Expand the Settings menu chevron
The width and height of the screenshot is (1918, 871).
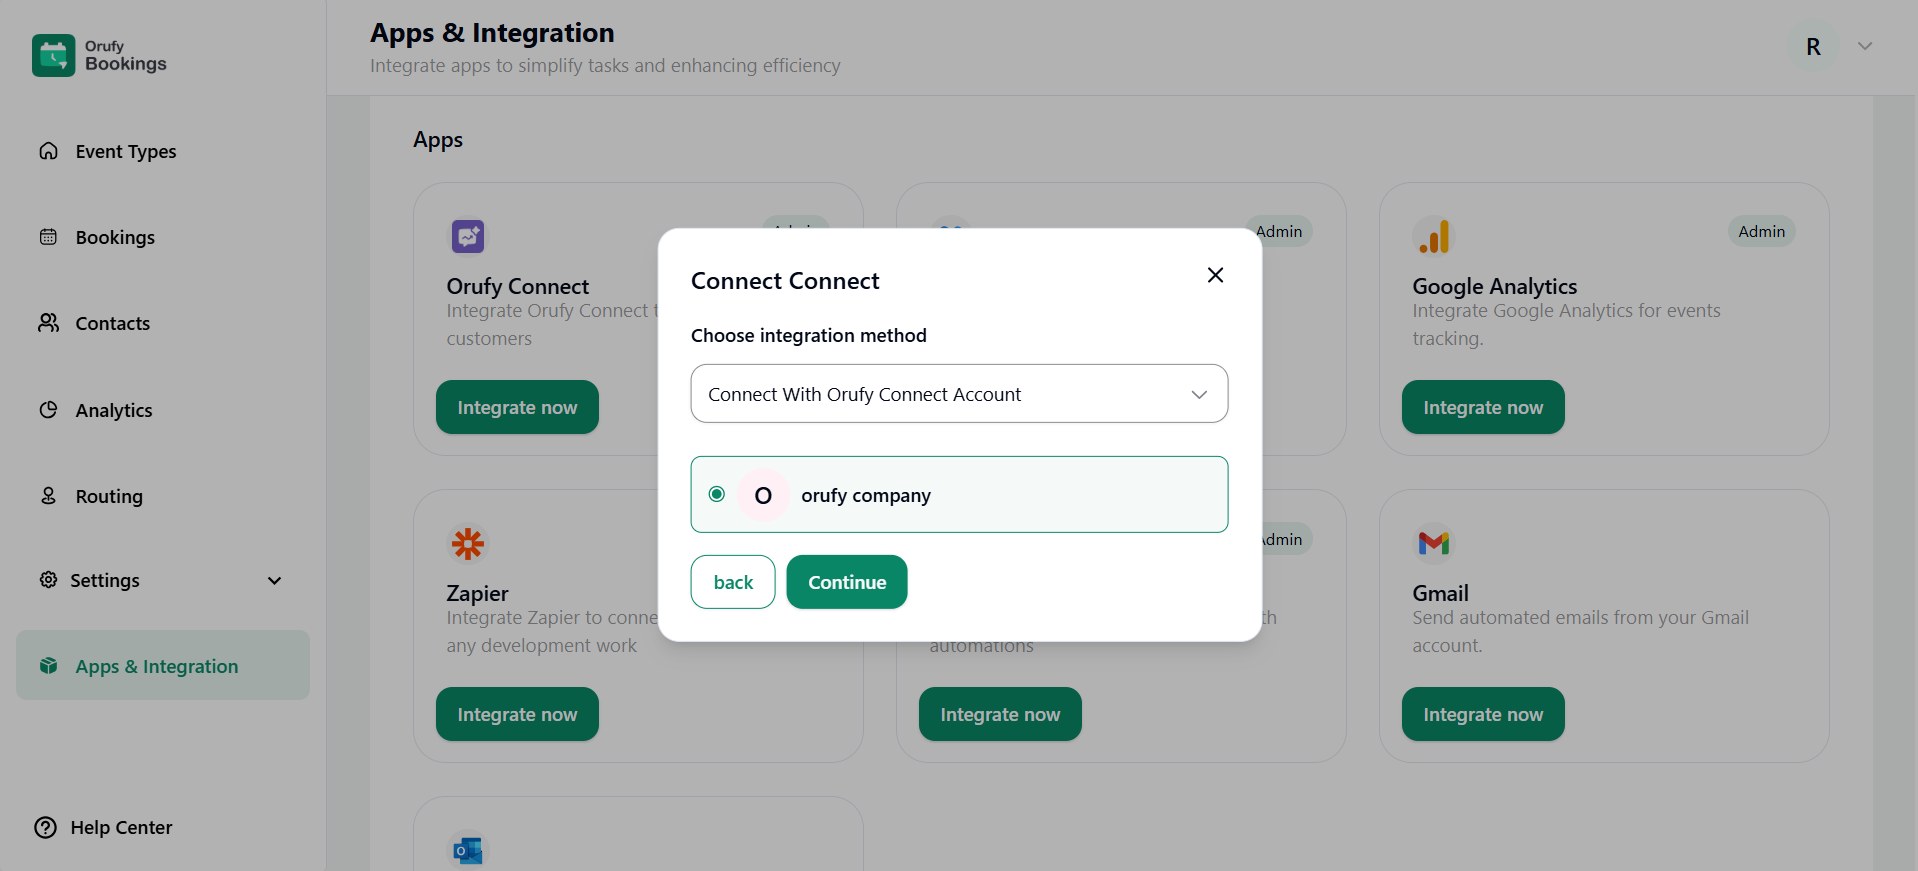point(274,581)
